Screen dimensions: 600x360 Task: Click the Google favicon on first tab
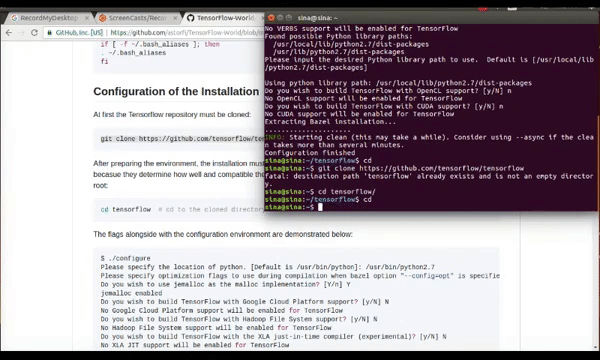point(14,18)
